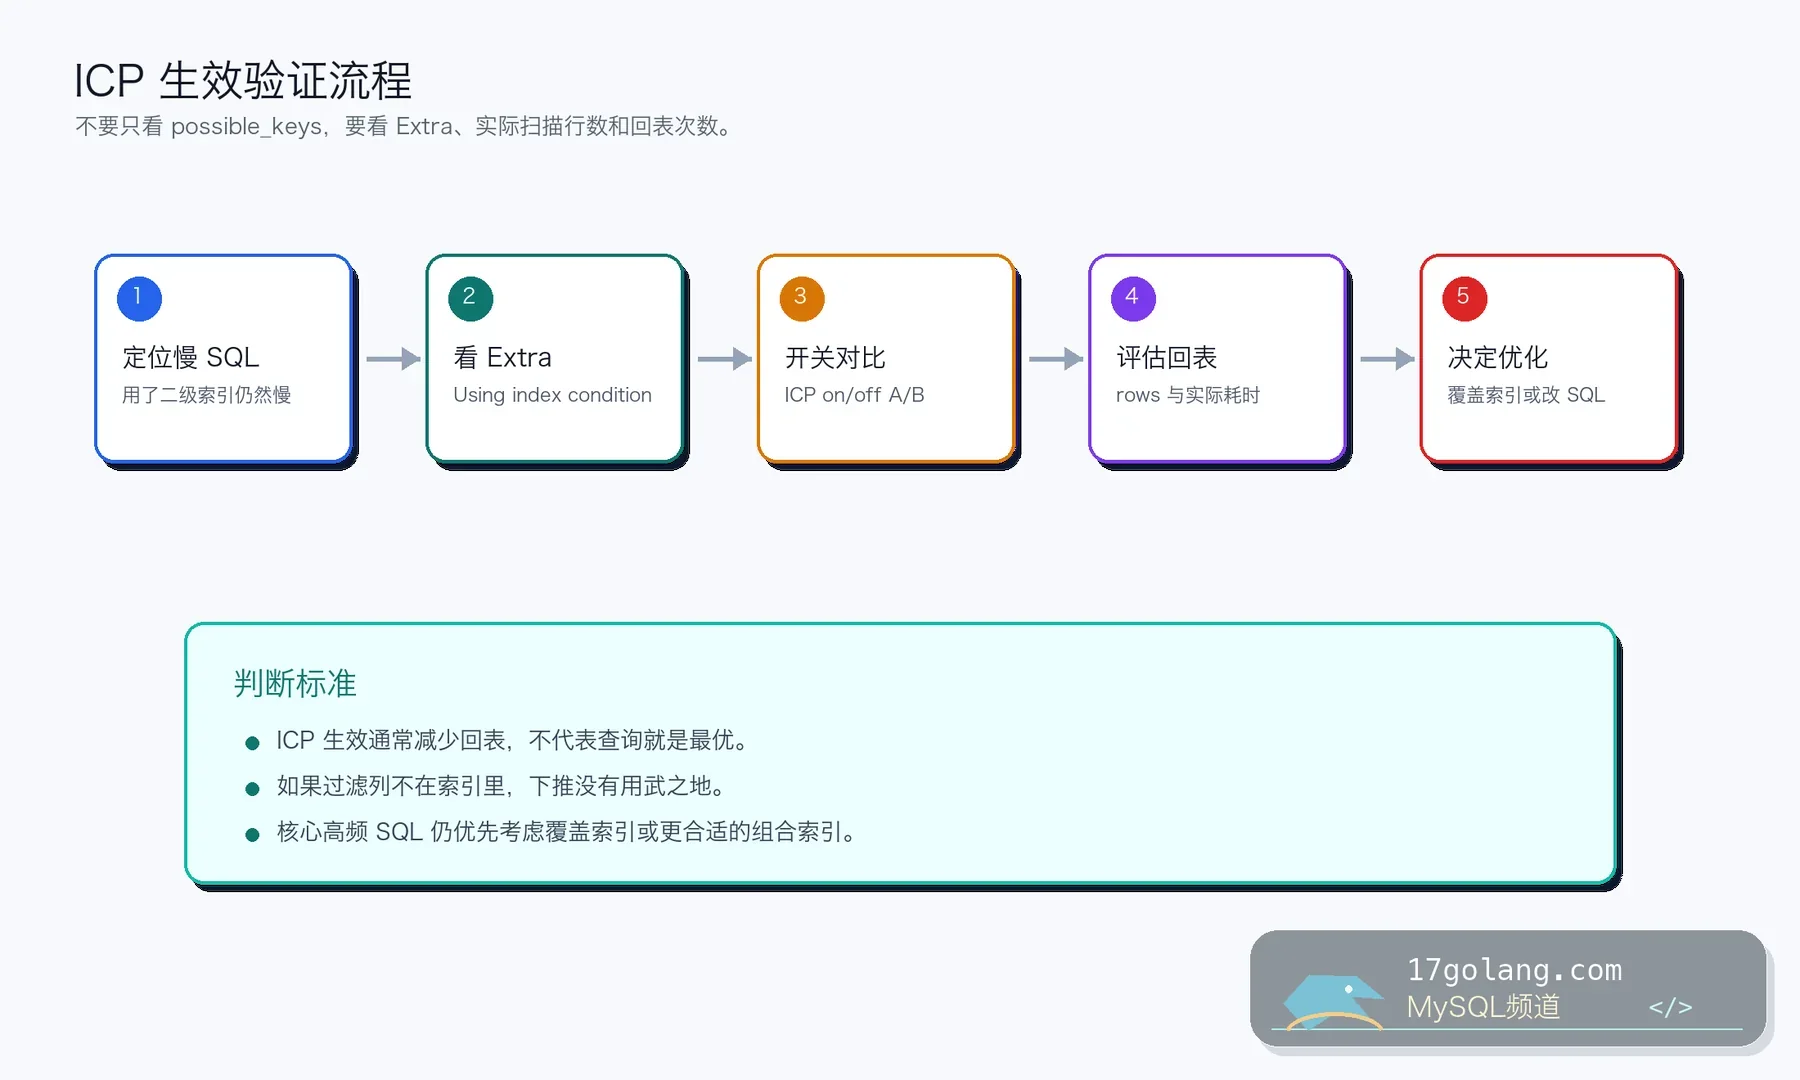The image size is (1800, 1080).
Task: Select the 看 Extra step title
Action: pos(502,357)
